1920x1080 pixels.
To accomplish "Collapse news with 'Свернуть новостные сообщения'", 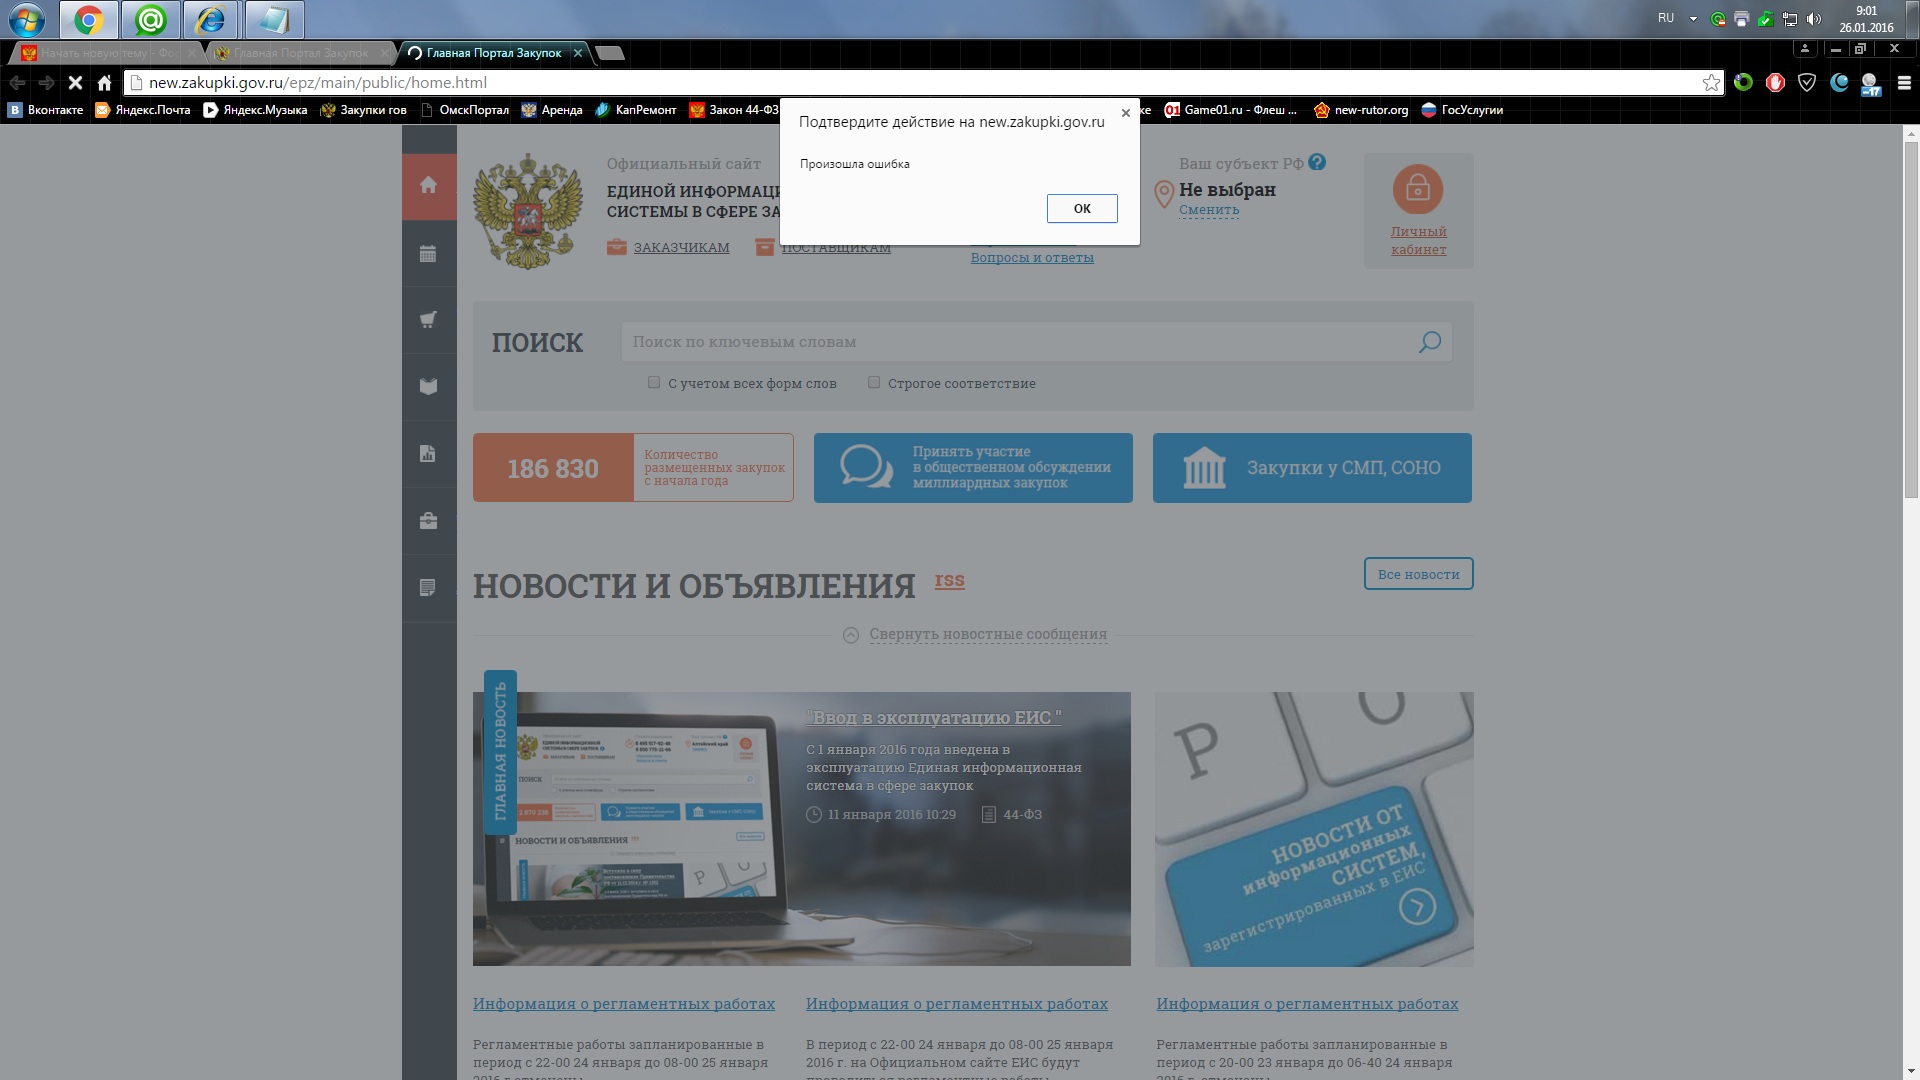I will pos(987,634).
